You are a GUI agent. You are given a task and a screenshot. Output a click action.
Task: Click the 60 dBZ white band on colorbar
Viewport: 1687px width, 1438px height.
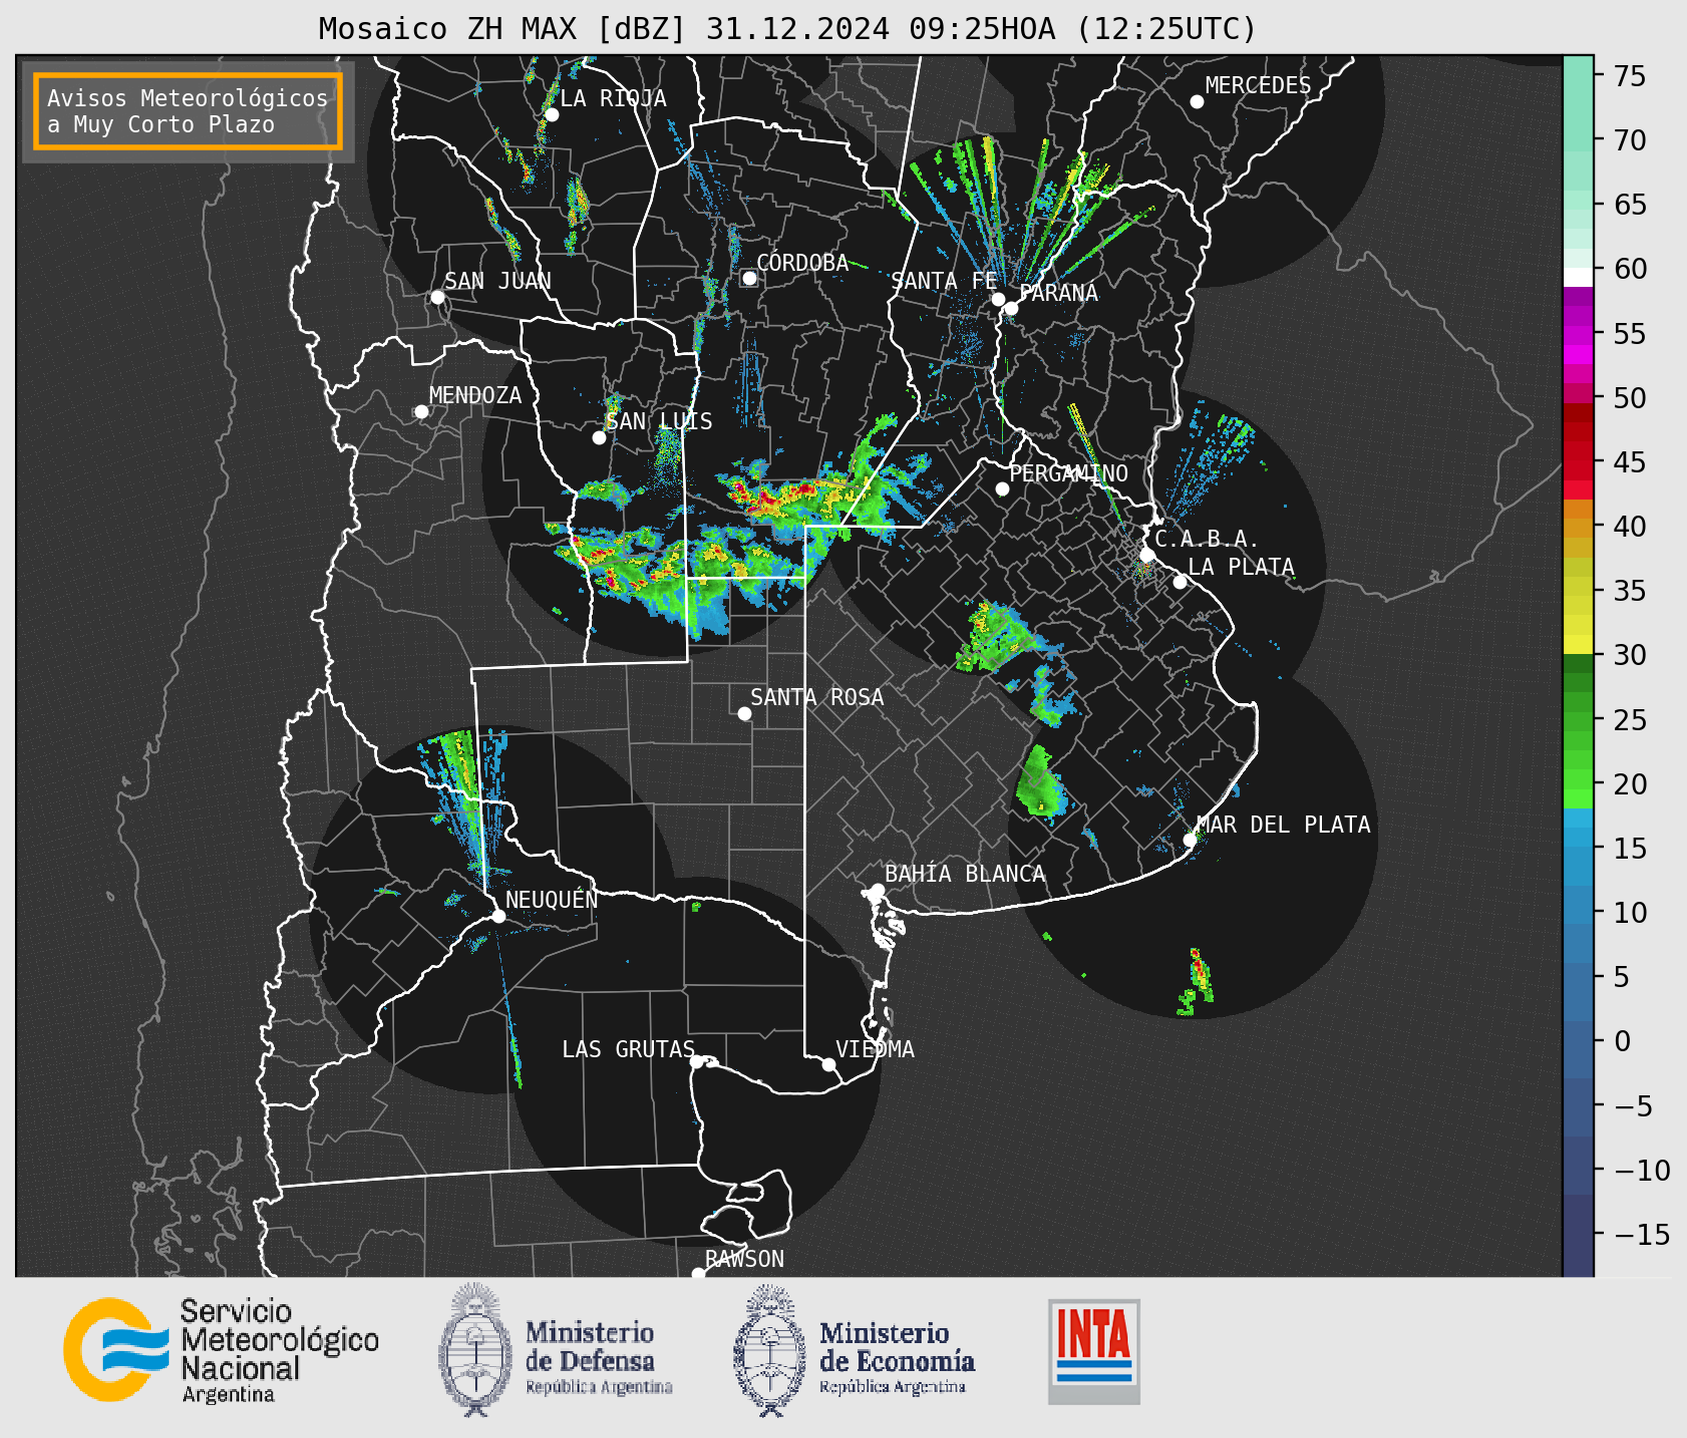click(1578, 277)
